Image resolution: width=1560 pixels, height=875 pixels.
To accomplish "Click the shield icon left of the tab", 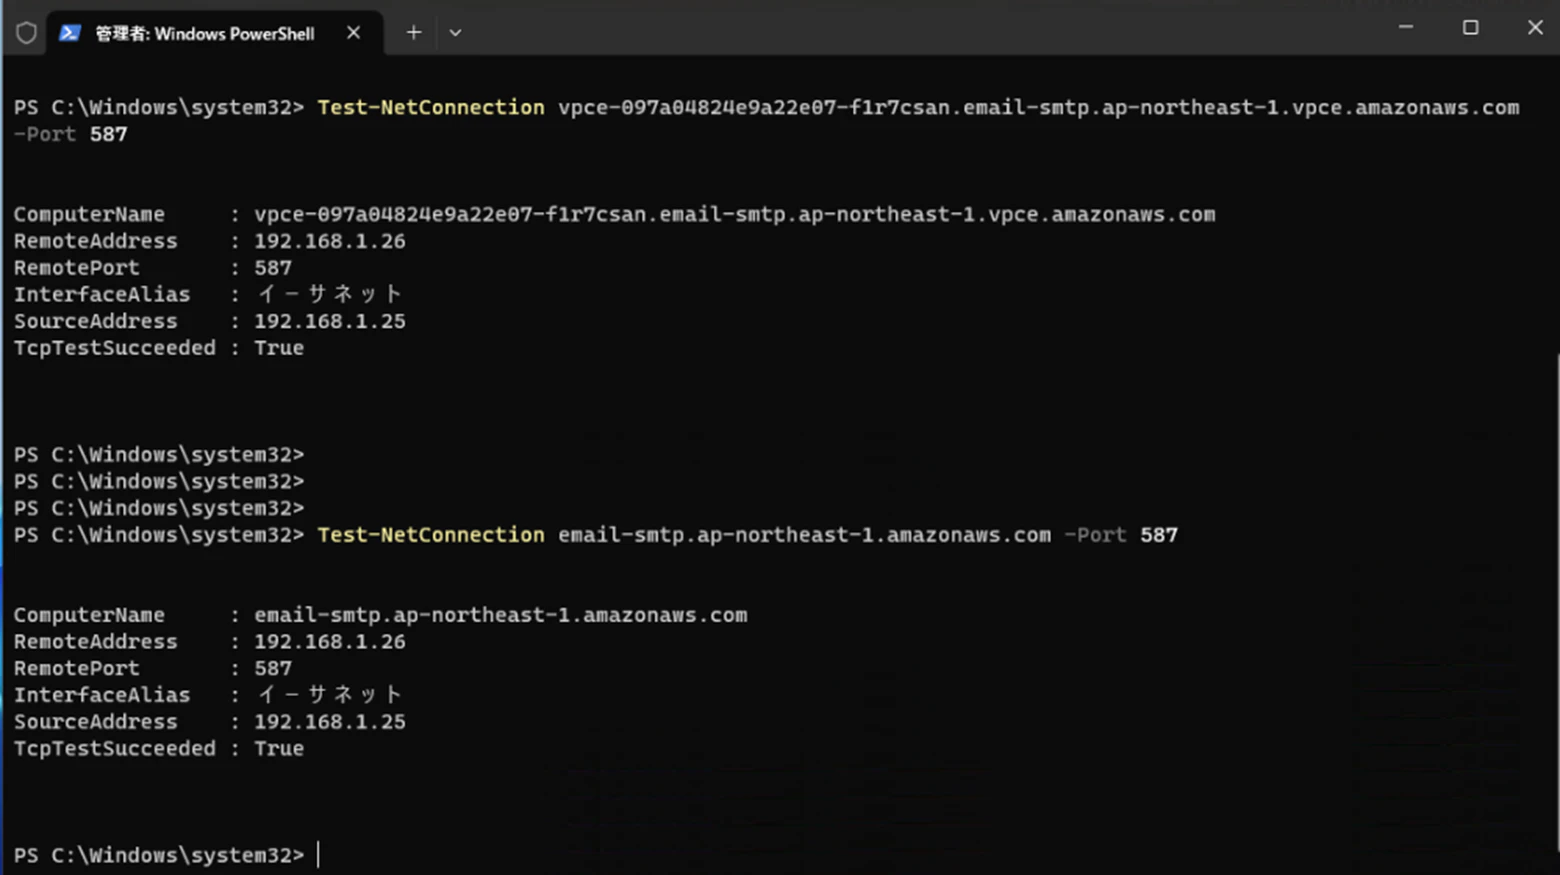I will pos(26,33).
